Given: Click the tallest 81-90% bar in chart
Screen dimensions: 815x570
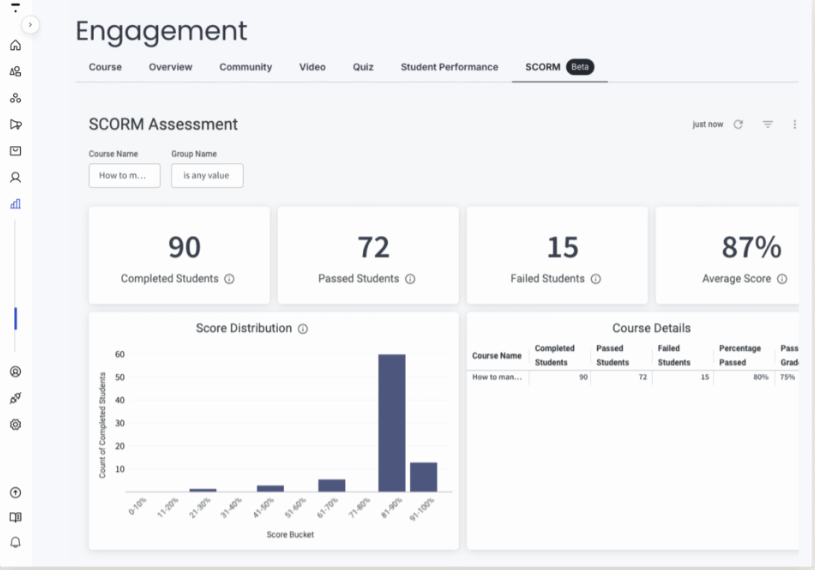Looking at the screenshot, I should (x=391, y=422).
